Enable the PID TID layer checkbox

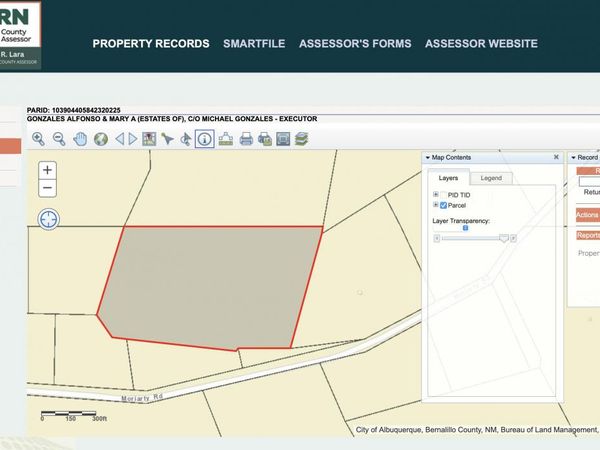pyautogui.click(x=444, y=194)
